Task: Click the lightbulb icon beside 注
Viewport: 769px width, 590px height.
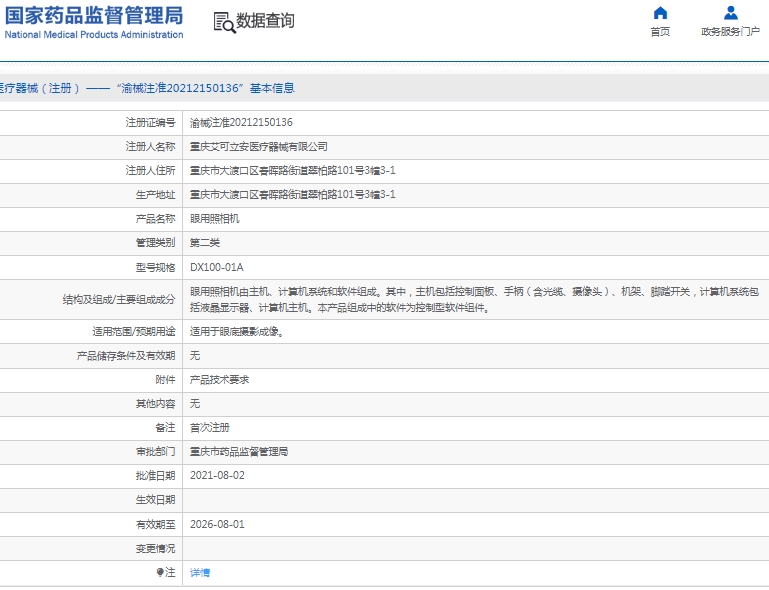Action: (x=160, y=572)
